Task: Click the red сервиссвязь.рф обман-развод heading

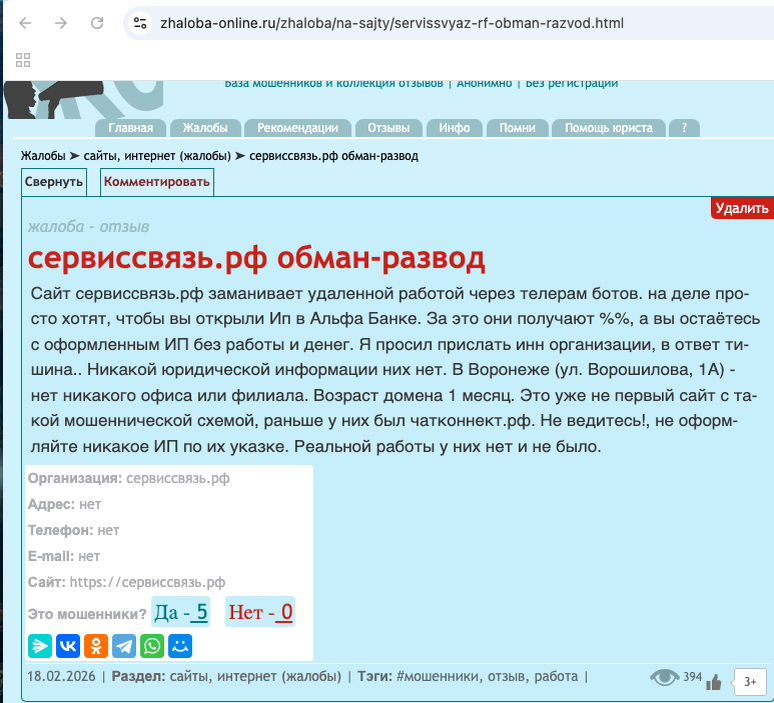Action: point(257,258)
